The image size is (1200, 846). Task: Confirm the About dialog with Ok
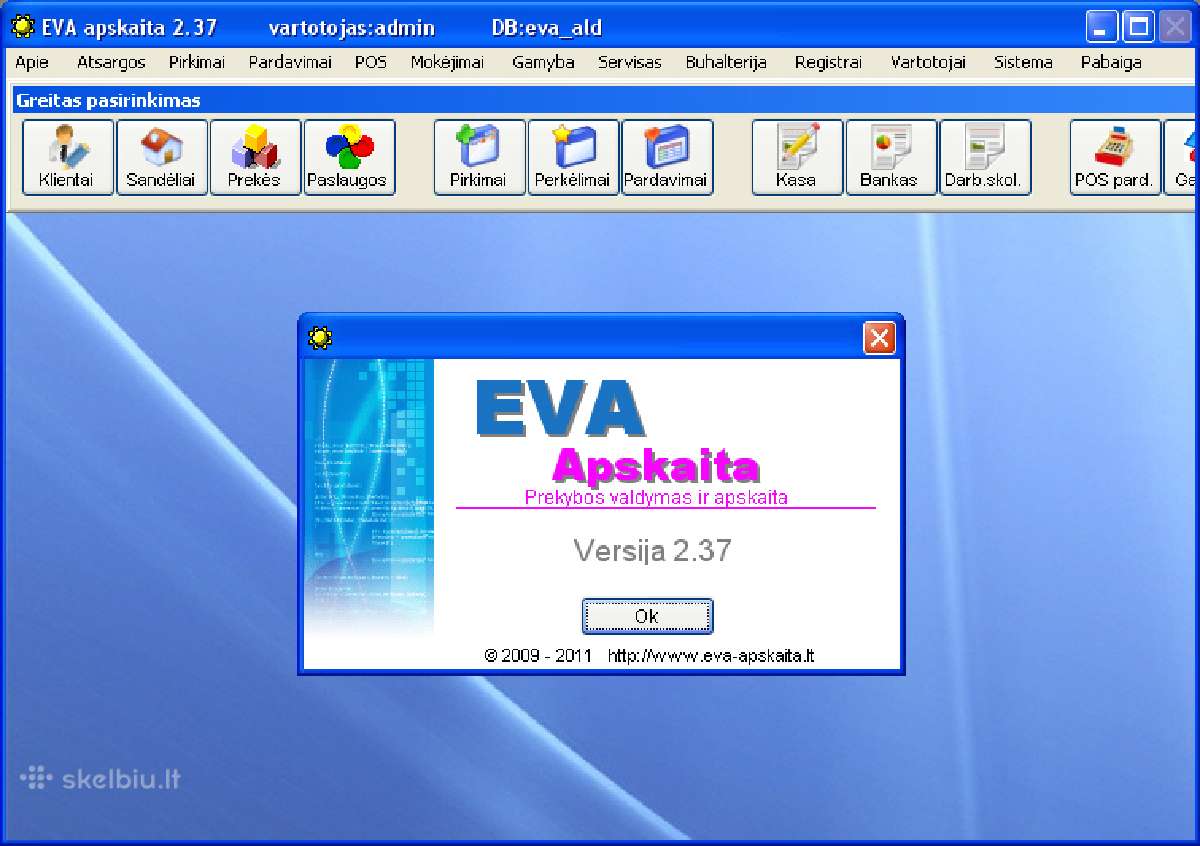(647, 616)
